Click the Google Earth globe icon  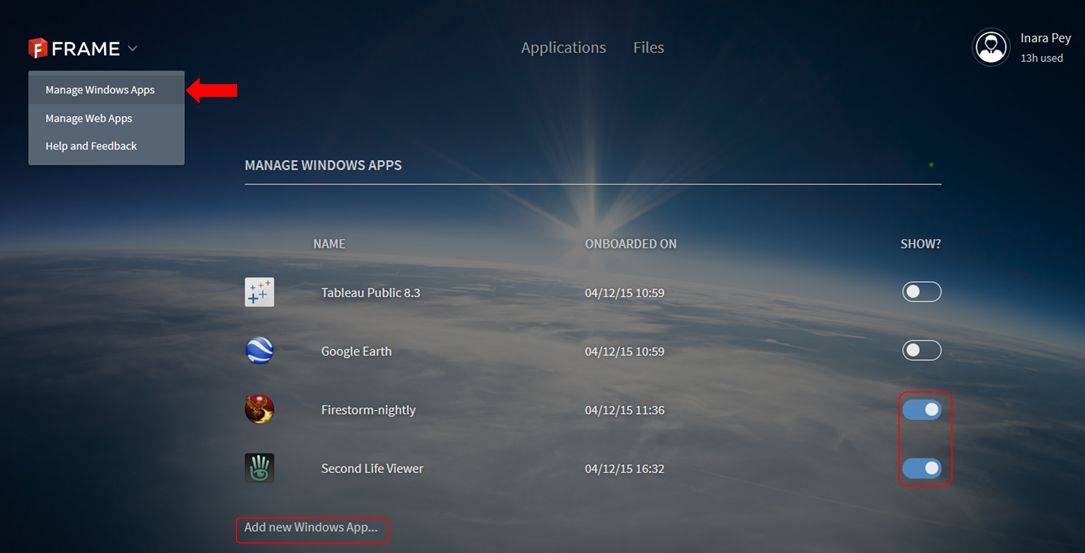[259, 351]
